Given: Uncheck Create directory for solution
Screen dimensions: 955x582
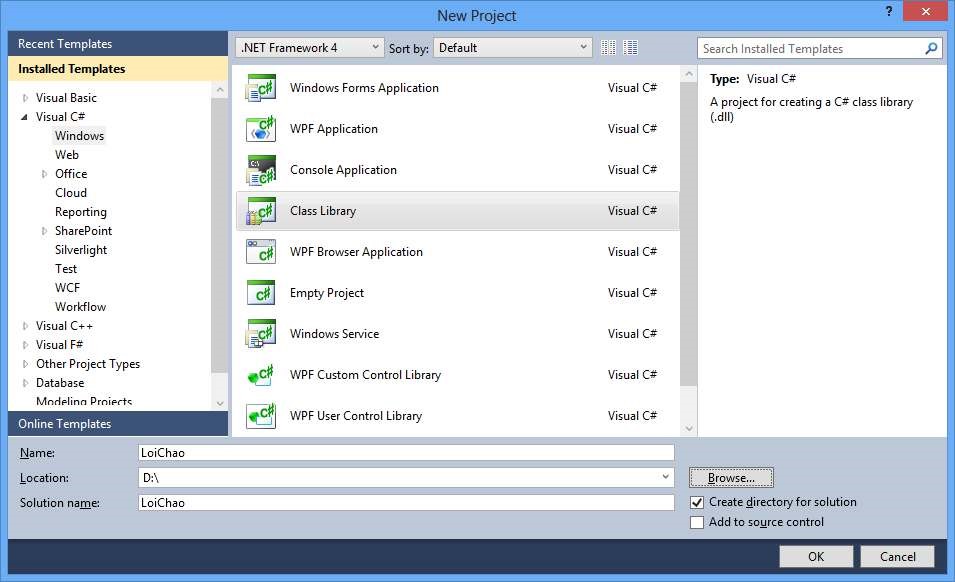Looking at the screenshot, I should [698, 502].
